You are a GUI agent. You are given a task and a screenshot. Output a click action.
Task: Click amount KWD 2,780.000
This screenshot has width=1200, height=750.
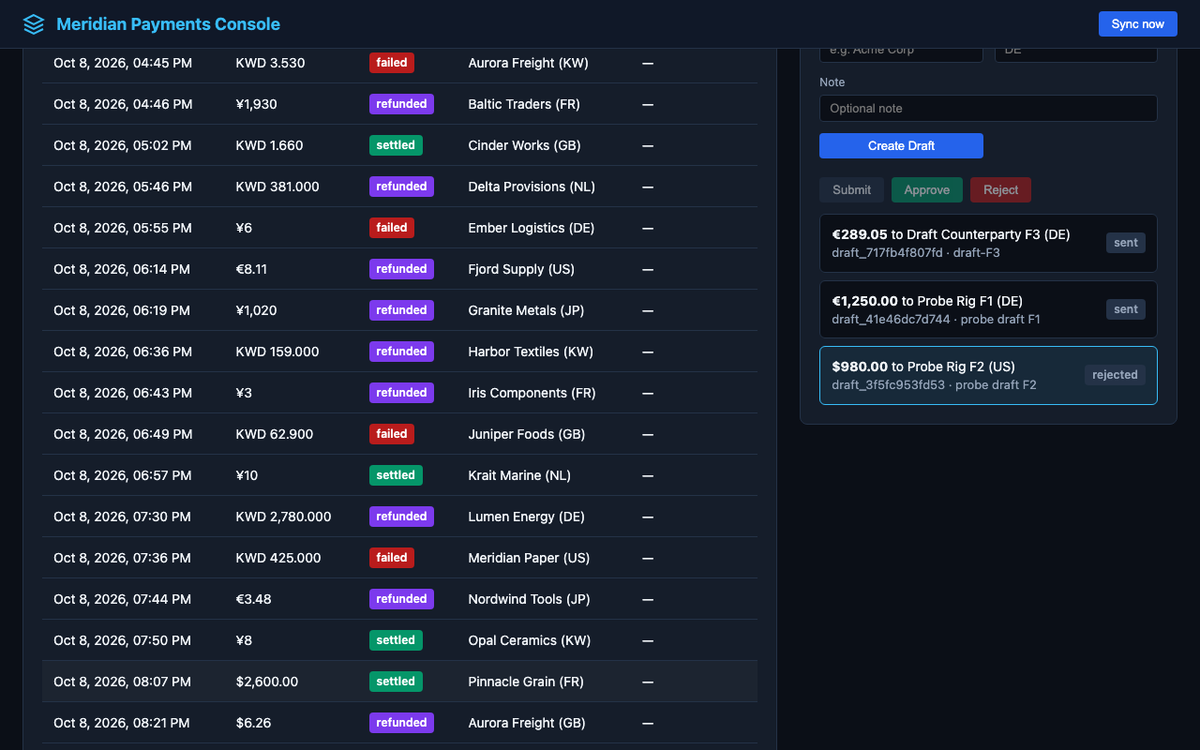click(283, 517)
